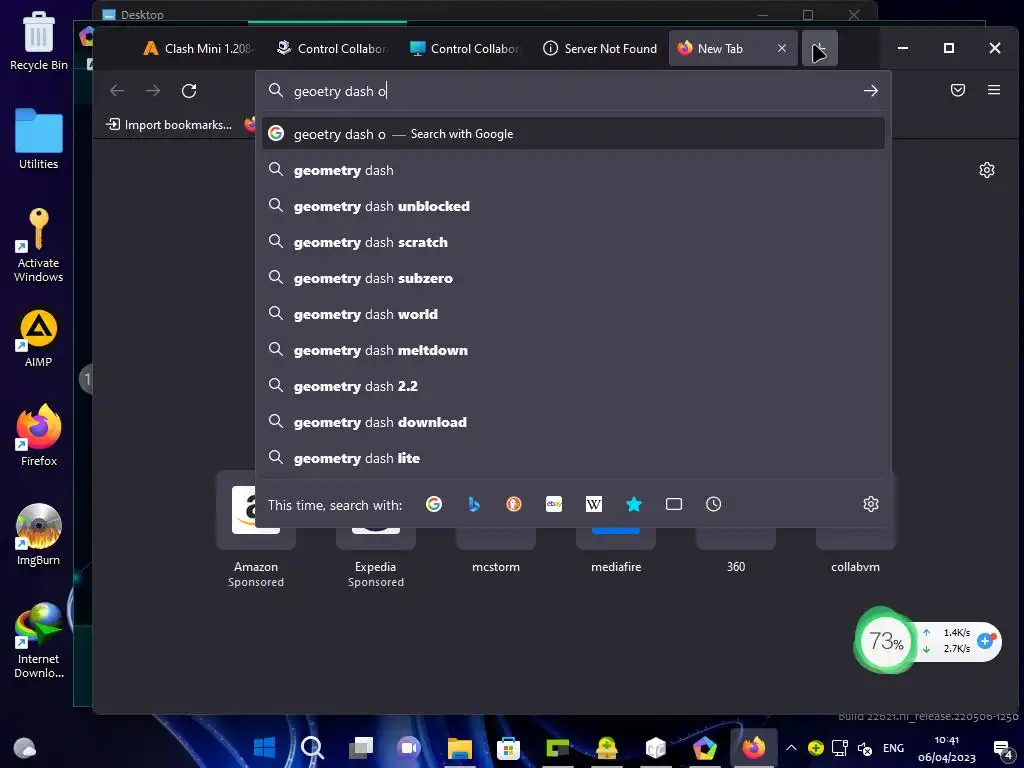This screenshot has width=1024, height=768.
Task: Switch to Server Not Found tab
Action: coord(600,48)
